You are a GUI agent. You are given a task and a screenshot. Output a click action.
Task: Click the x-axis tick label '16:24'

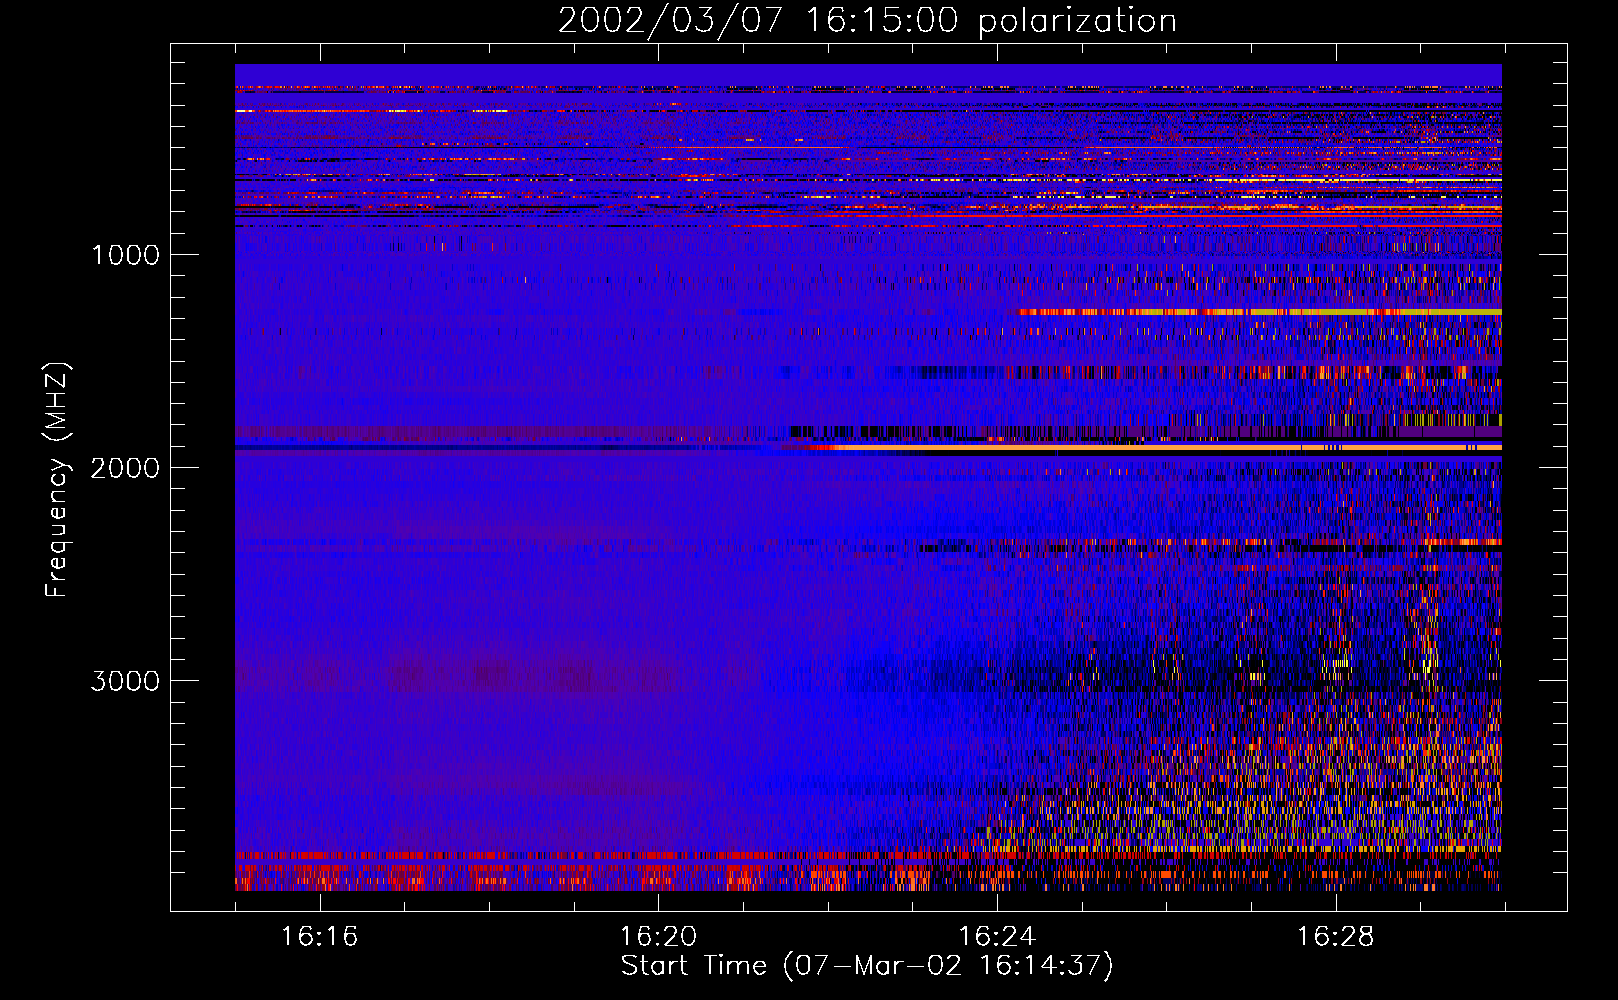pos(996,936)
